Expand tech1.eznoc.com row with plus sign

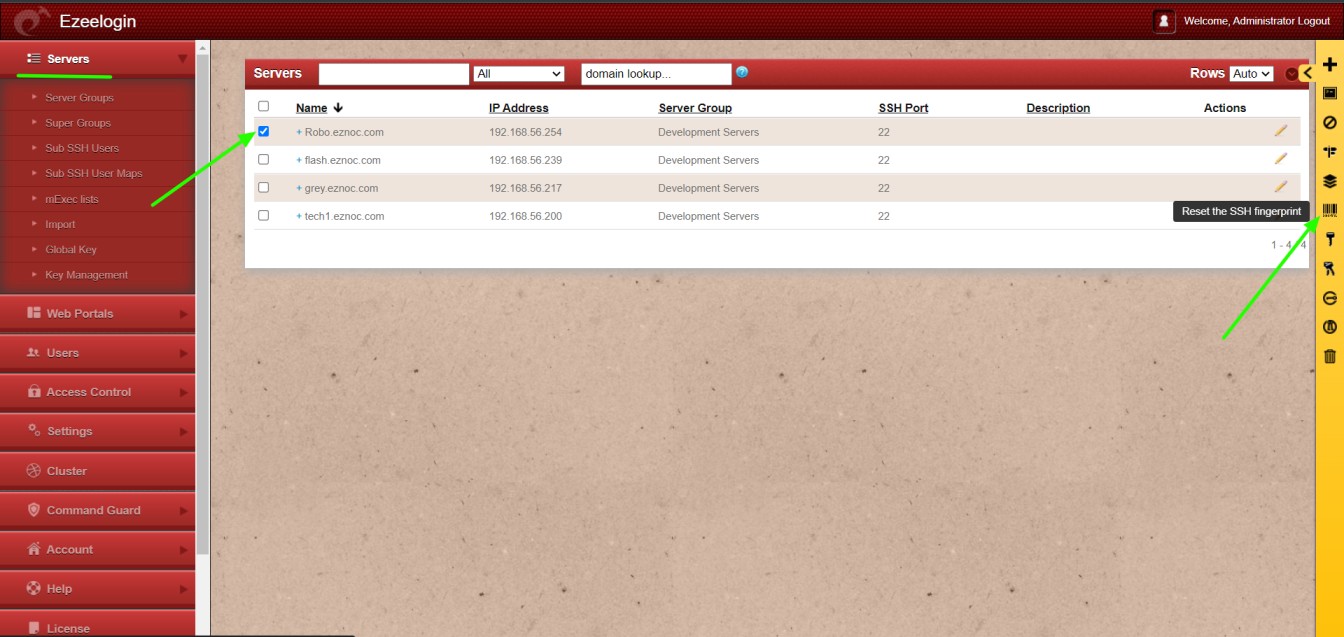pos(298,216)
